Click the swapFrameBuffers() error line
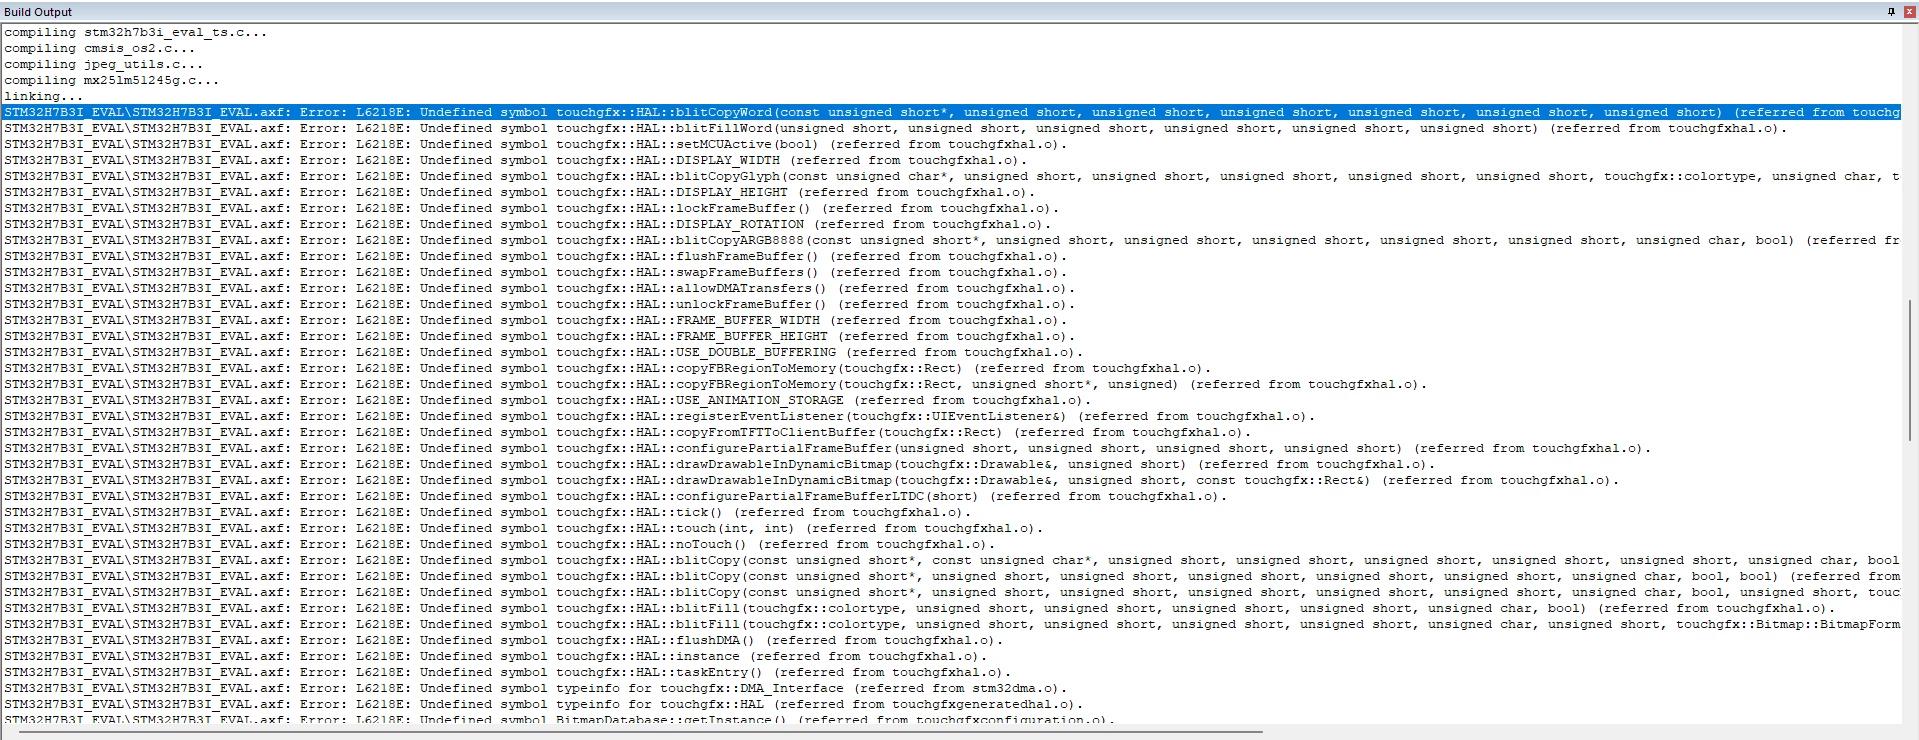Screen dimensions: 1919x740 [x=536, y=272]
